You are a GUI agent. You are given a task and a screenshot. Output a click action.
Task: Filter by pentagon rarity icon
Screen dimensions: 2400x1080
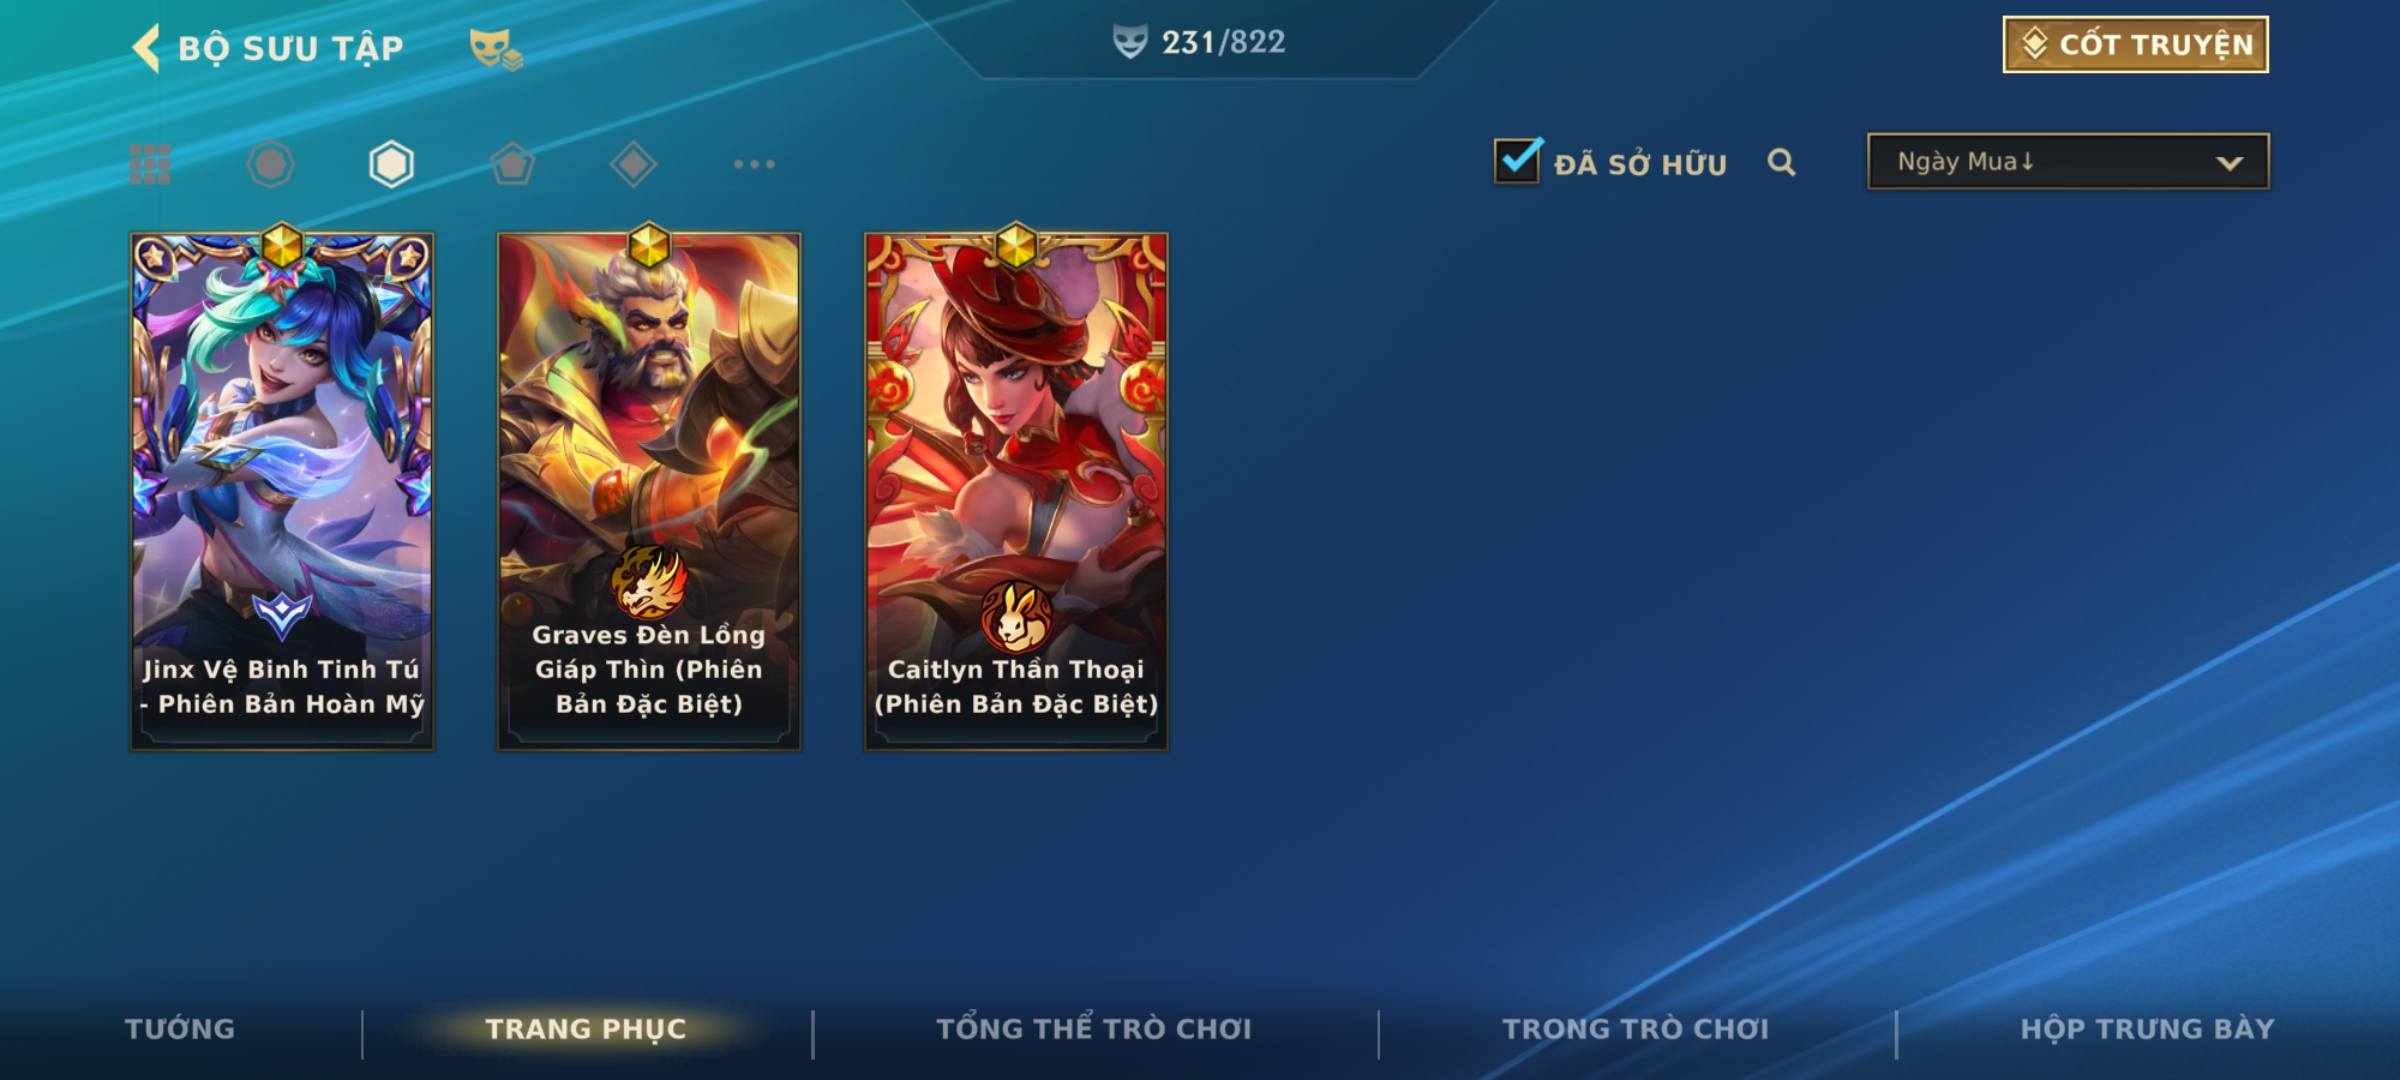pos(512,164)
